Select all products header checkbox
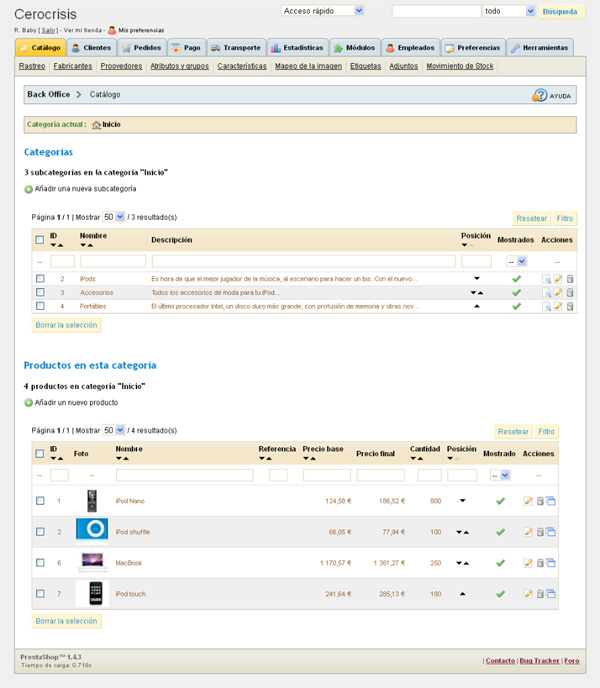 (x=40, y=453)
